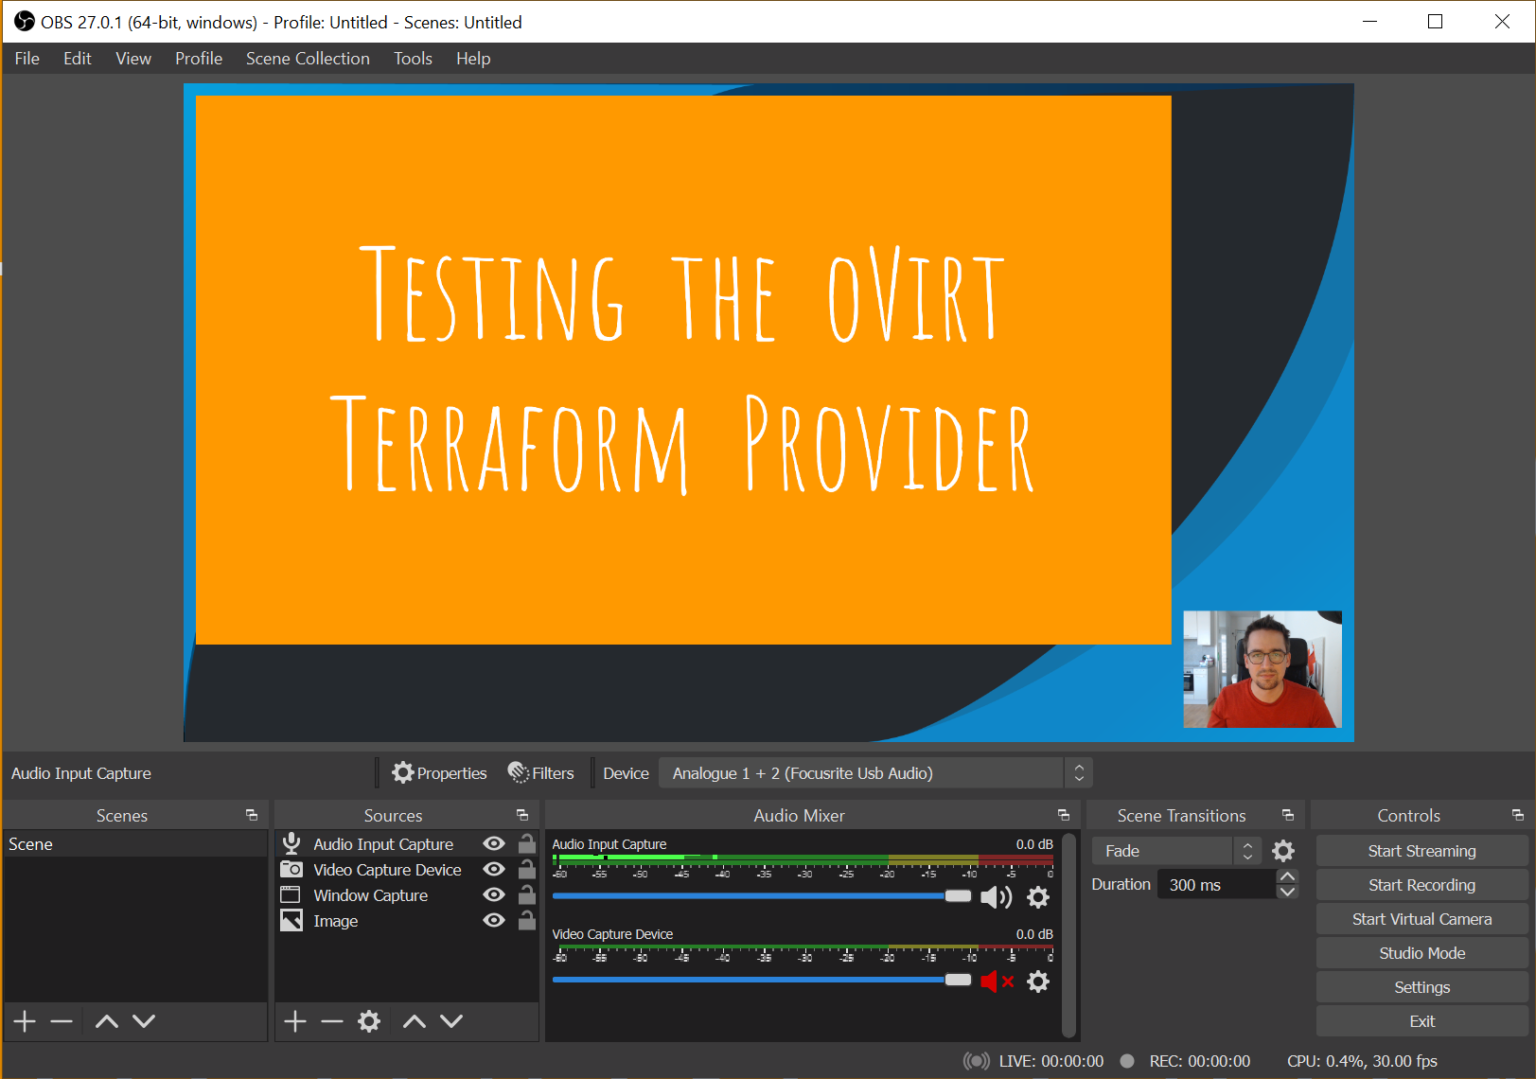
Task: Toggle visibility of the Image source
Action: click(x=494, y=921)
